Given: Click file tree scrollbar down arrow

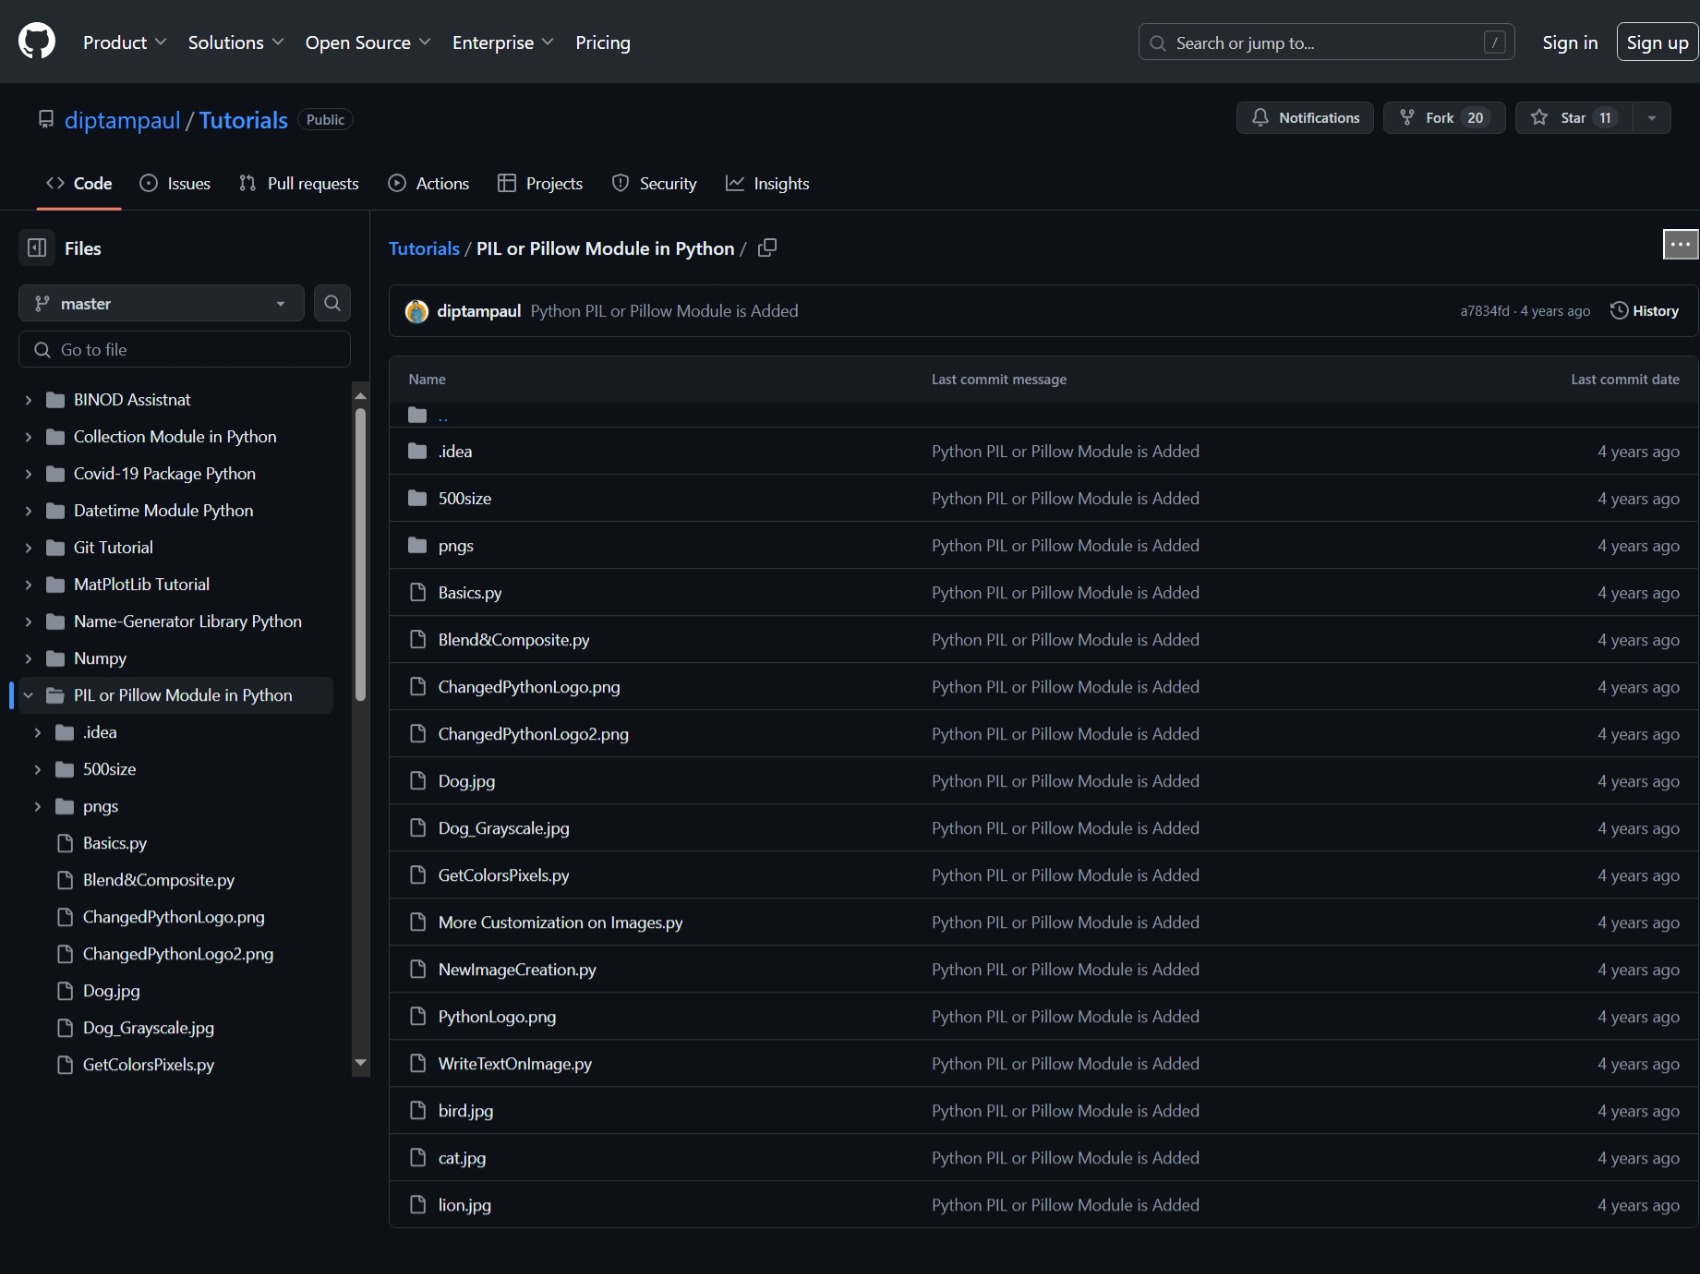Looking at the screenshot, I should [361, 1063].
